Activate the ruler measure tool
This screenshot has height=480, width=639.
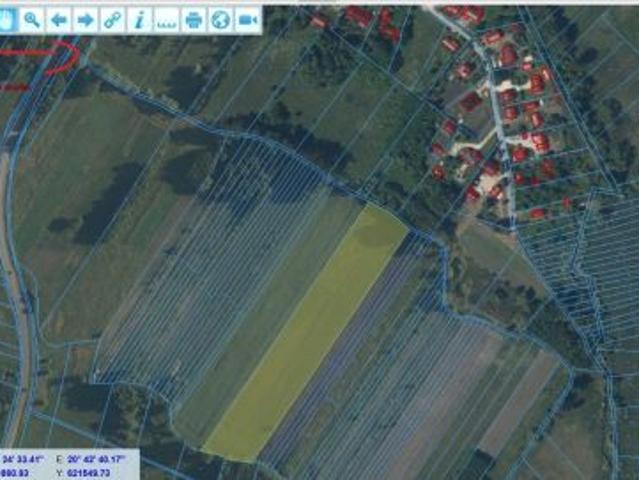click(x=167, y=20)
